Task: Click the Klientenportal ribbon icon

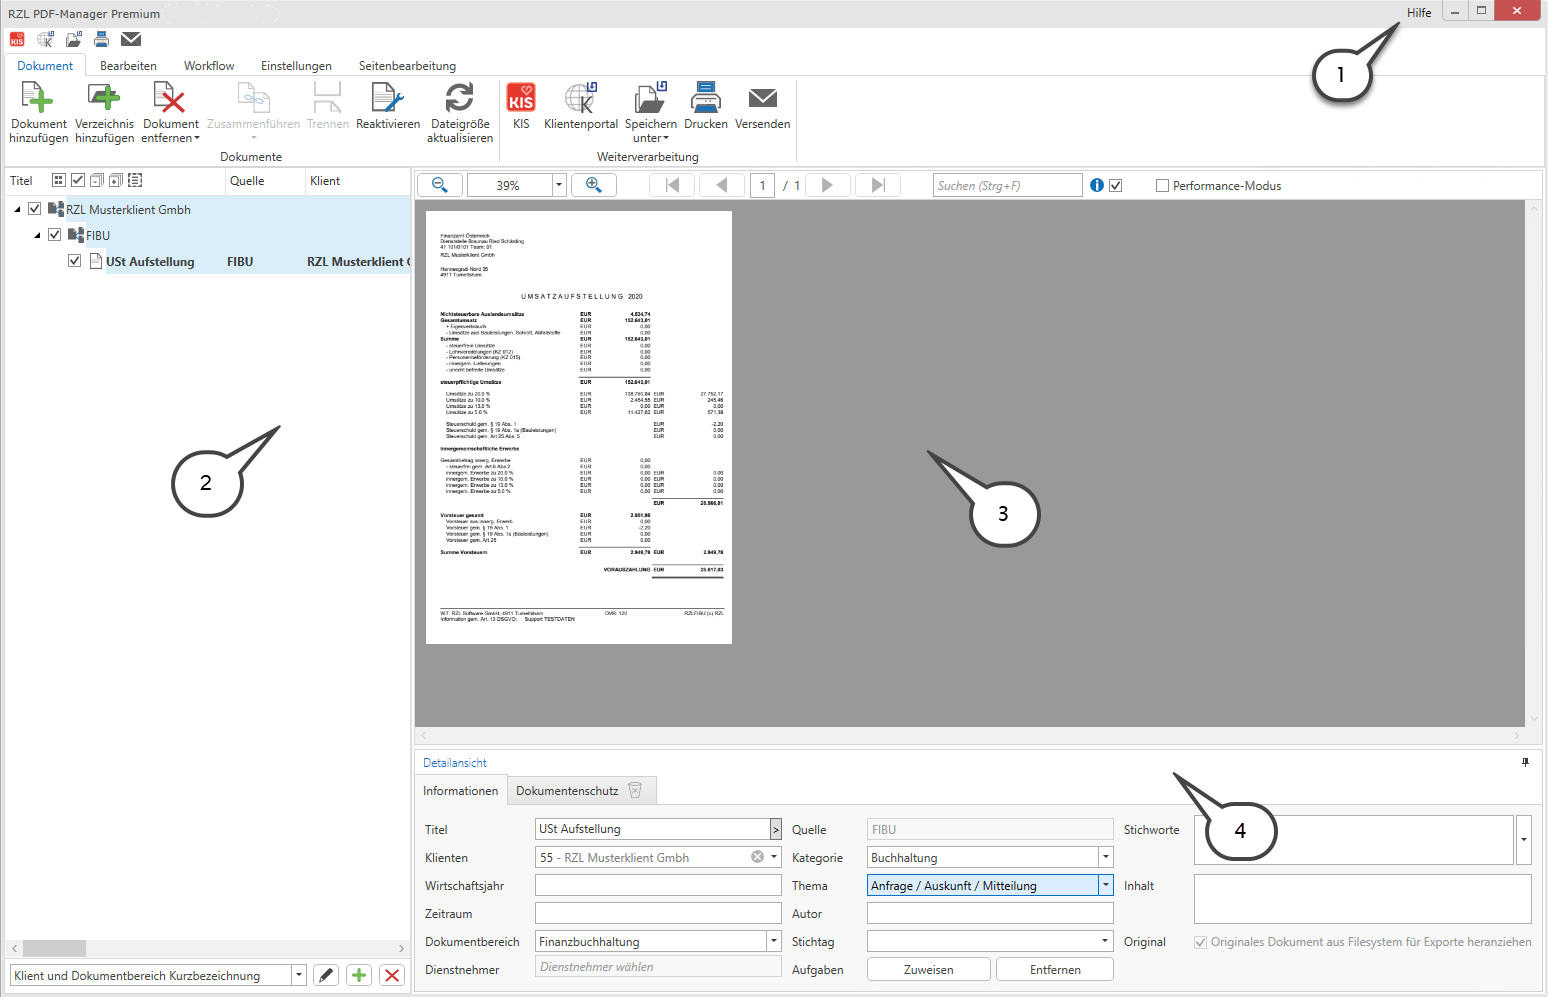Action: 580,99
